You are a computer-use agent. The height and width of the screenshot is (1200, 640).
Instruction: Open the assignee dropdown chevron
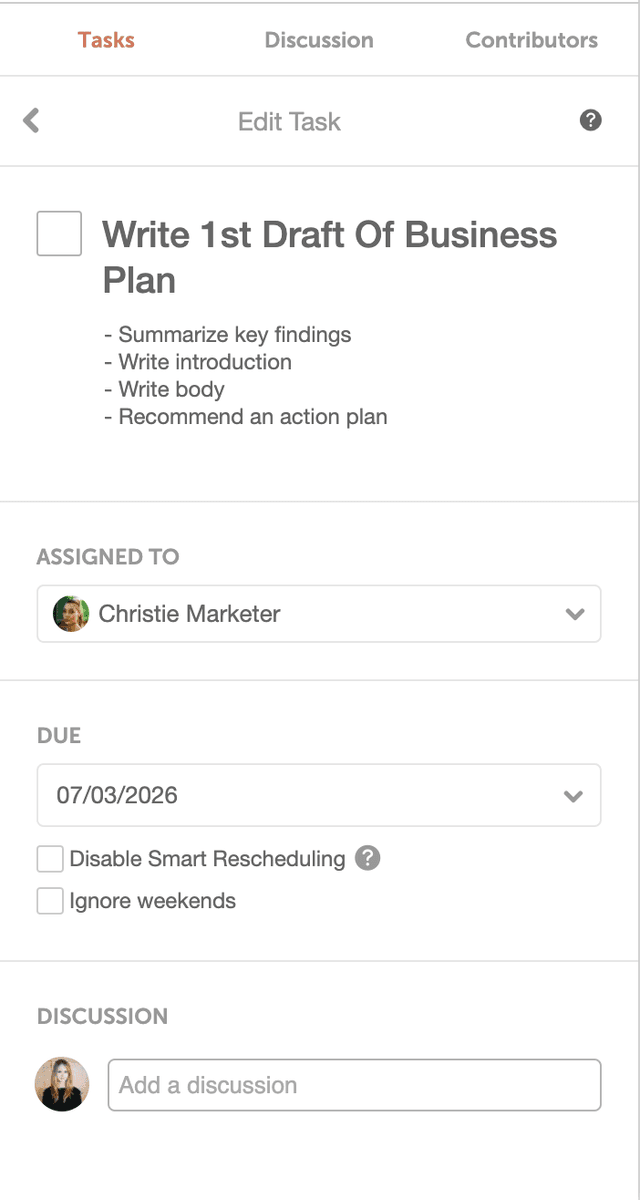tap(574, 614)
